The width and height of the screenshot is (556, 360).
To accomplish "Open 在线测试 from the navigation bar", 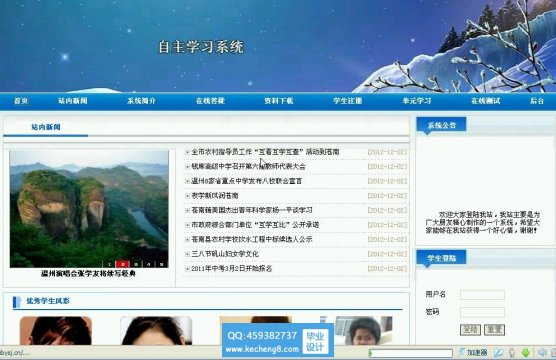I will (x=485, y=101).
